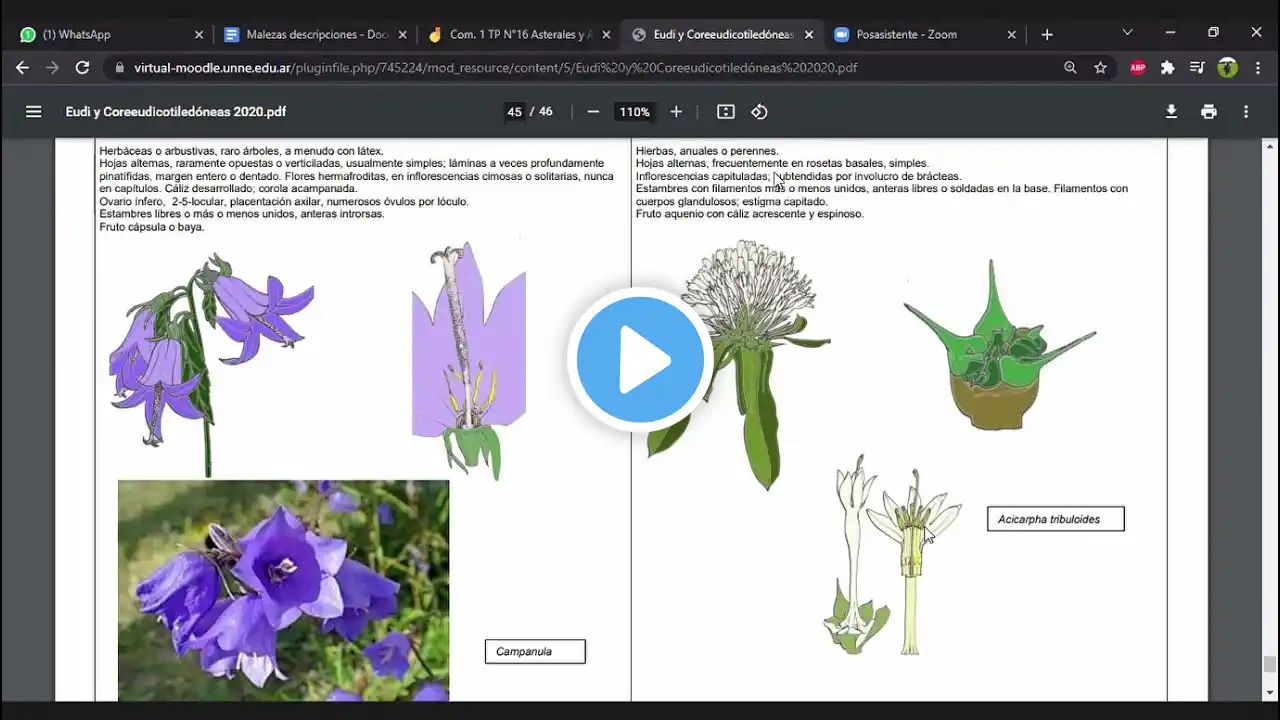Download the PDF file

[1171, 112]
